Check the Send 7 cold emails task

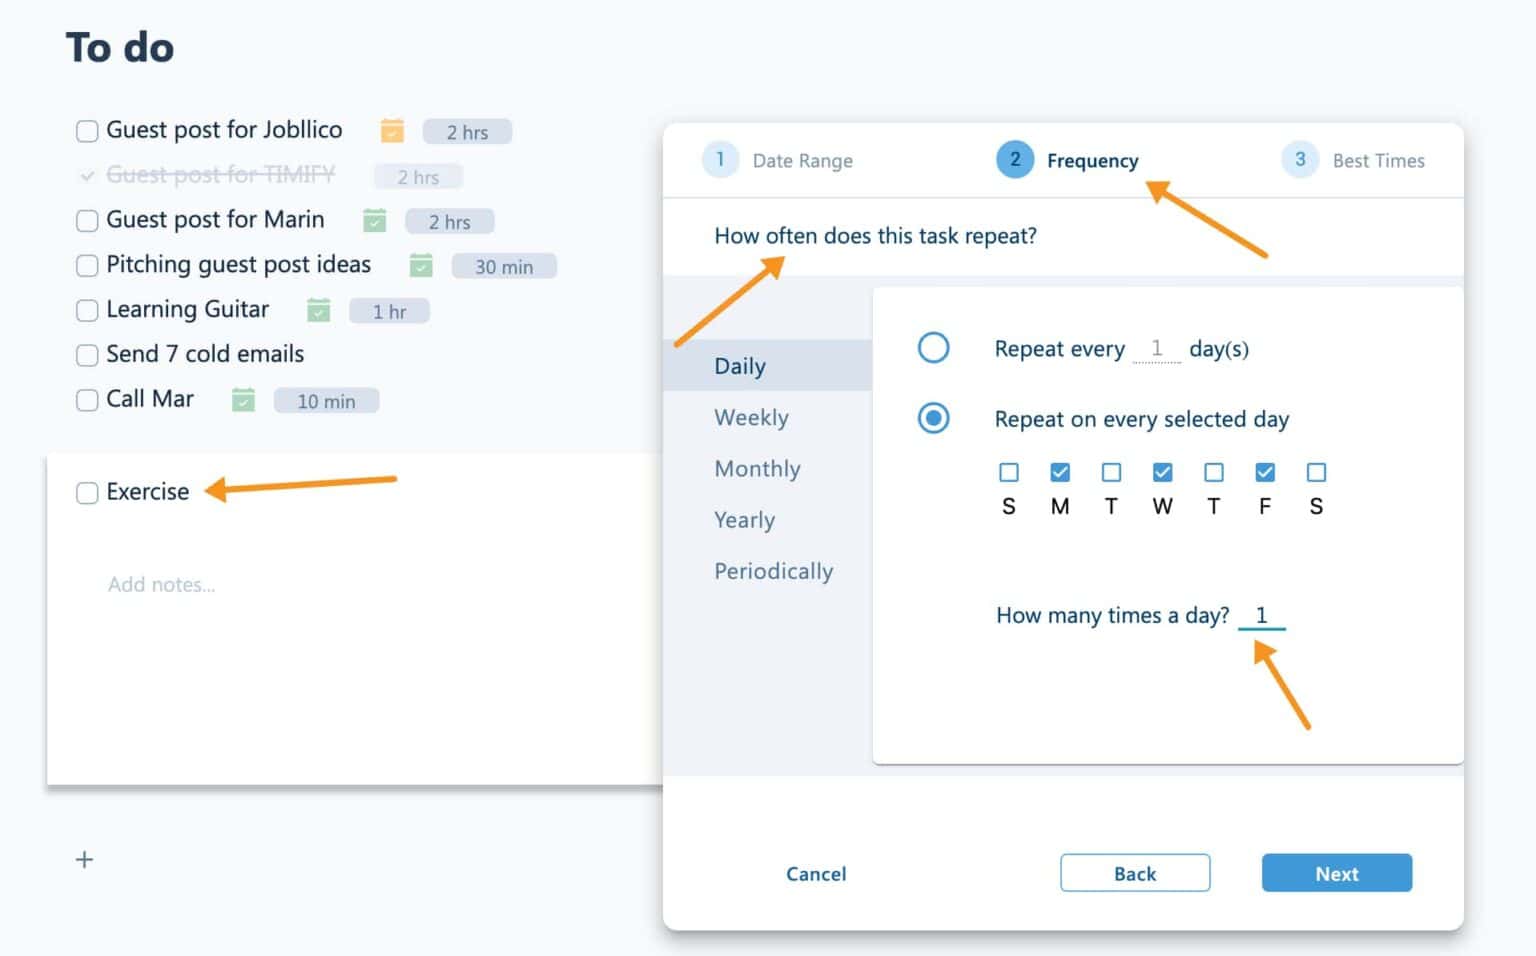(87, 355)
